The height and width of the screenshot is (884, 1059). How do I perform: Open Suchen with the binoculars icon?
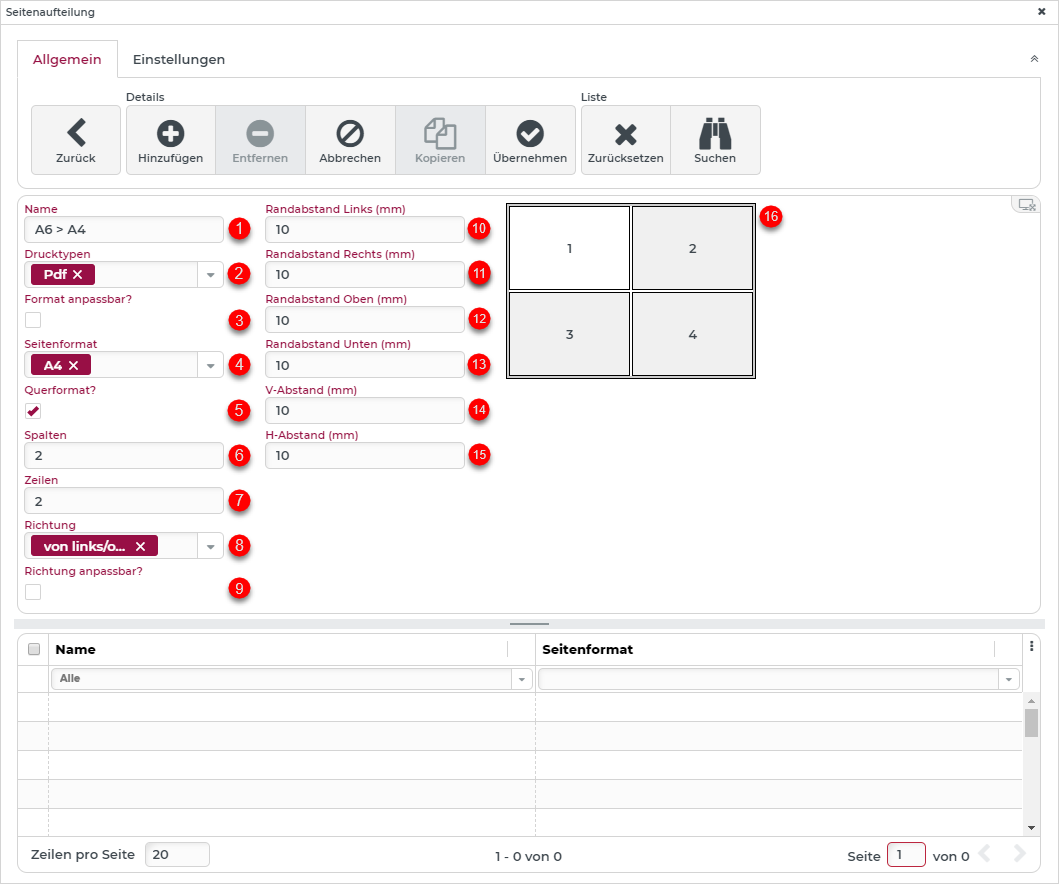714,132
